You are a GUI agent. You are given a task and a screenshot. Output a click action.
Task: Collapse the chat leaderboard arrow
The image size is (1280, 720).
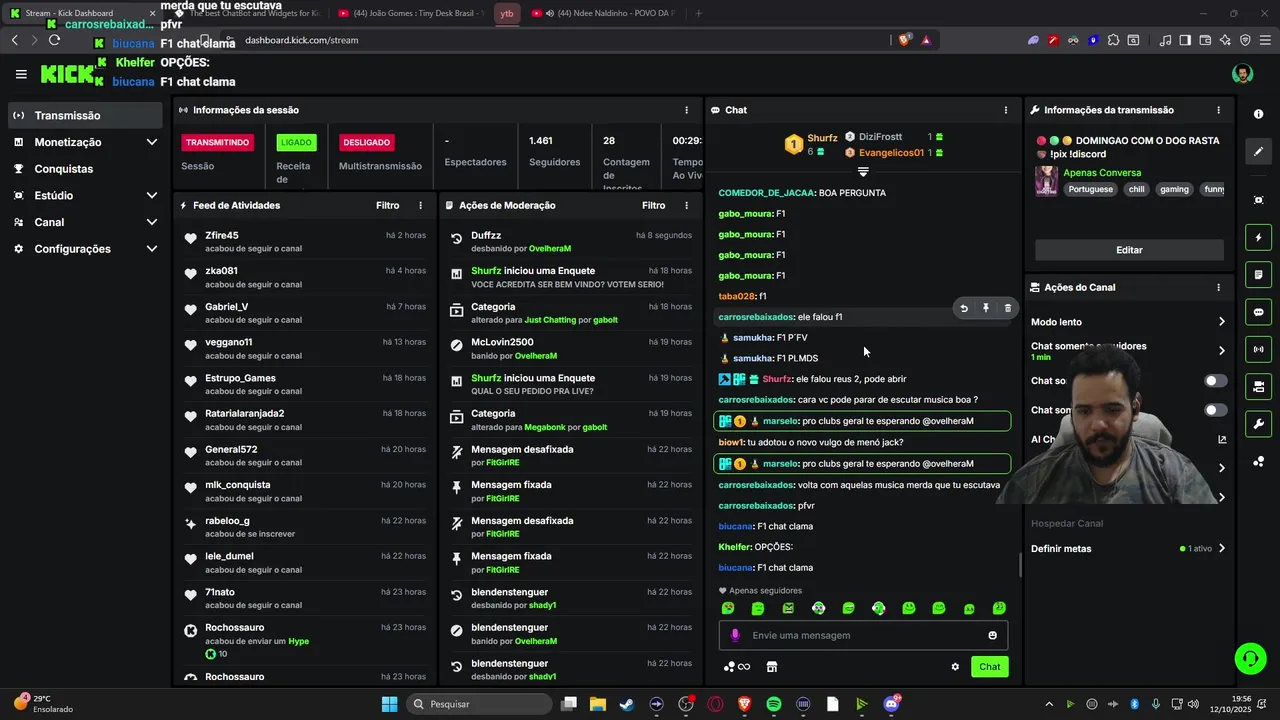[863, 172]
